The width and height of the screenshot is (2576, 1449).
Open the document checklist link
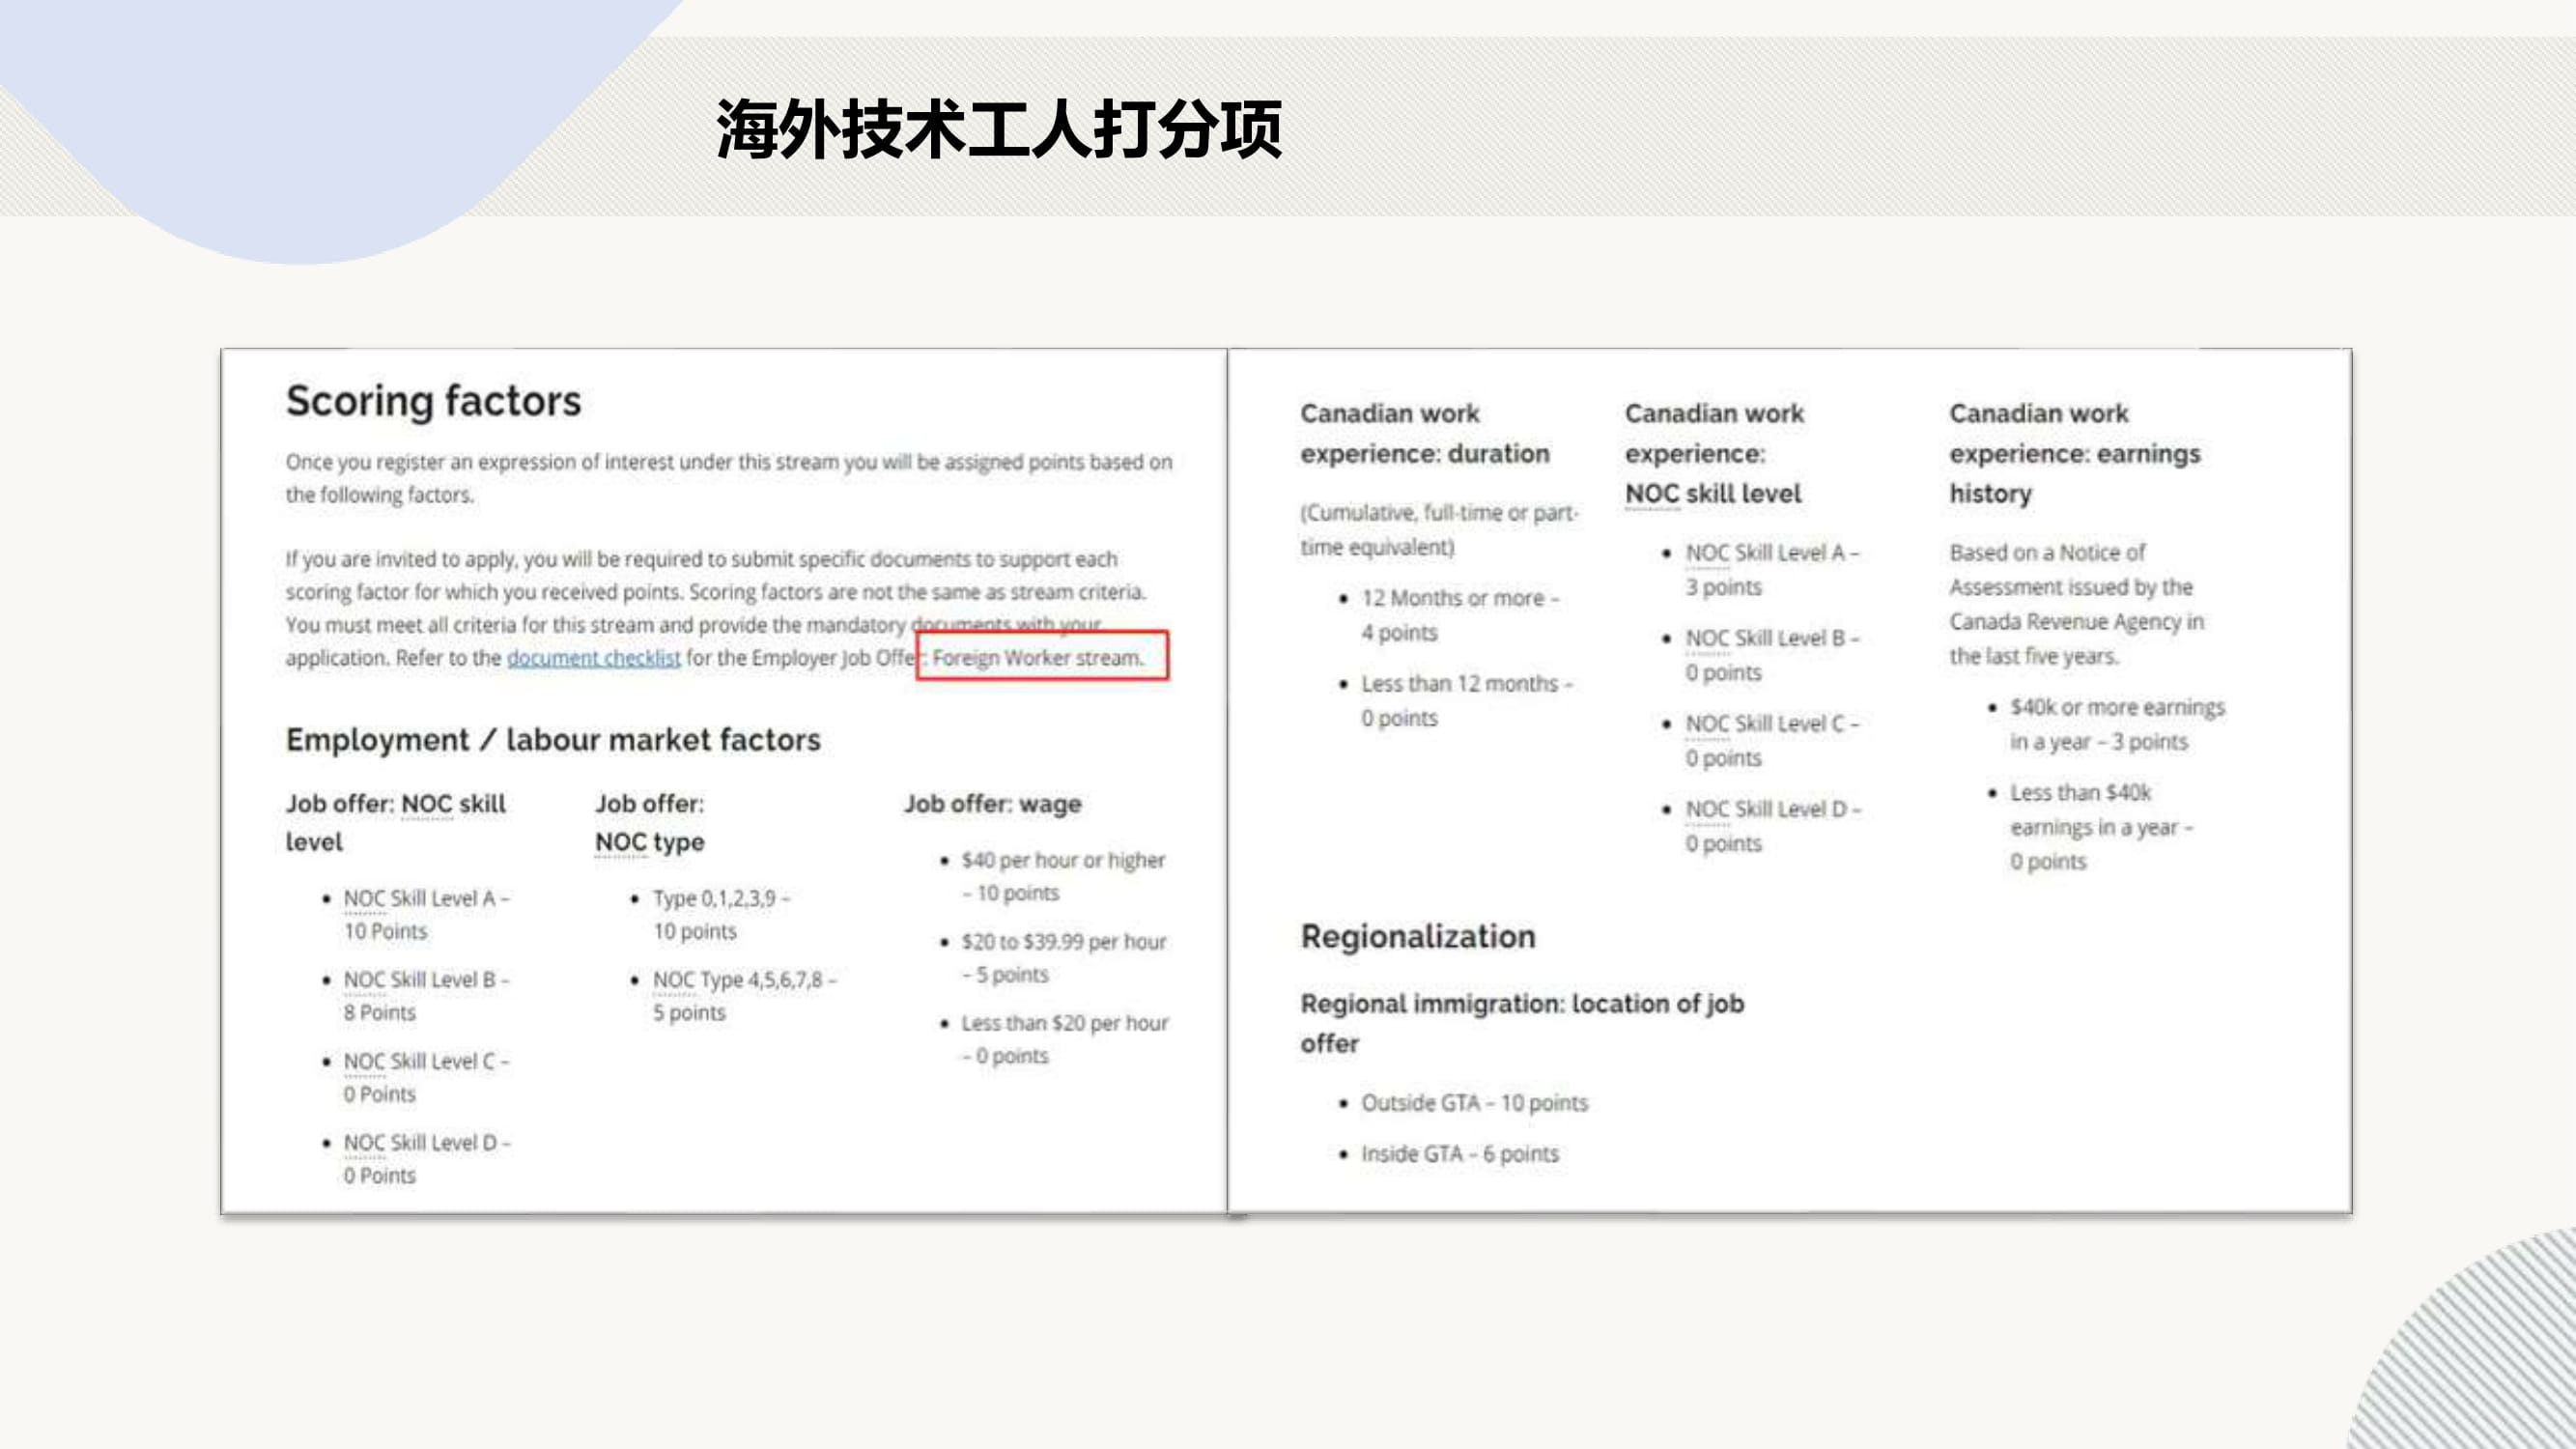593,658
